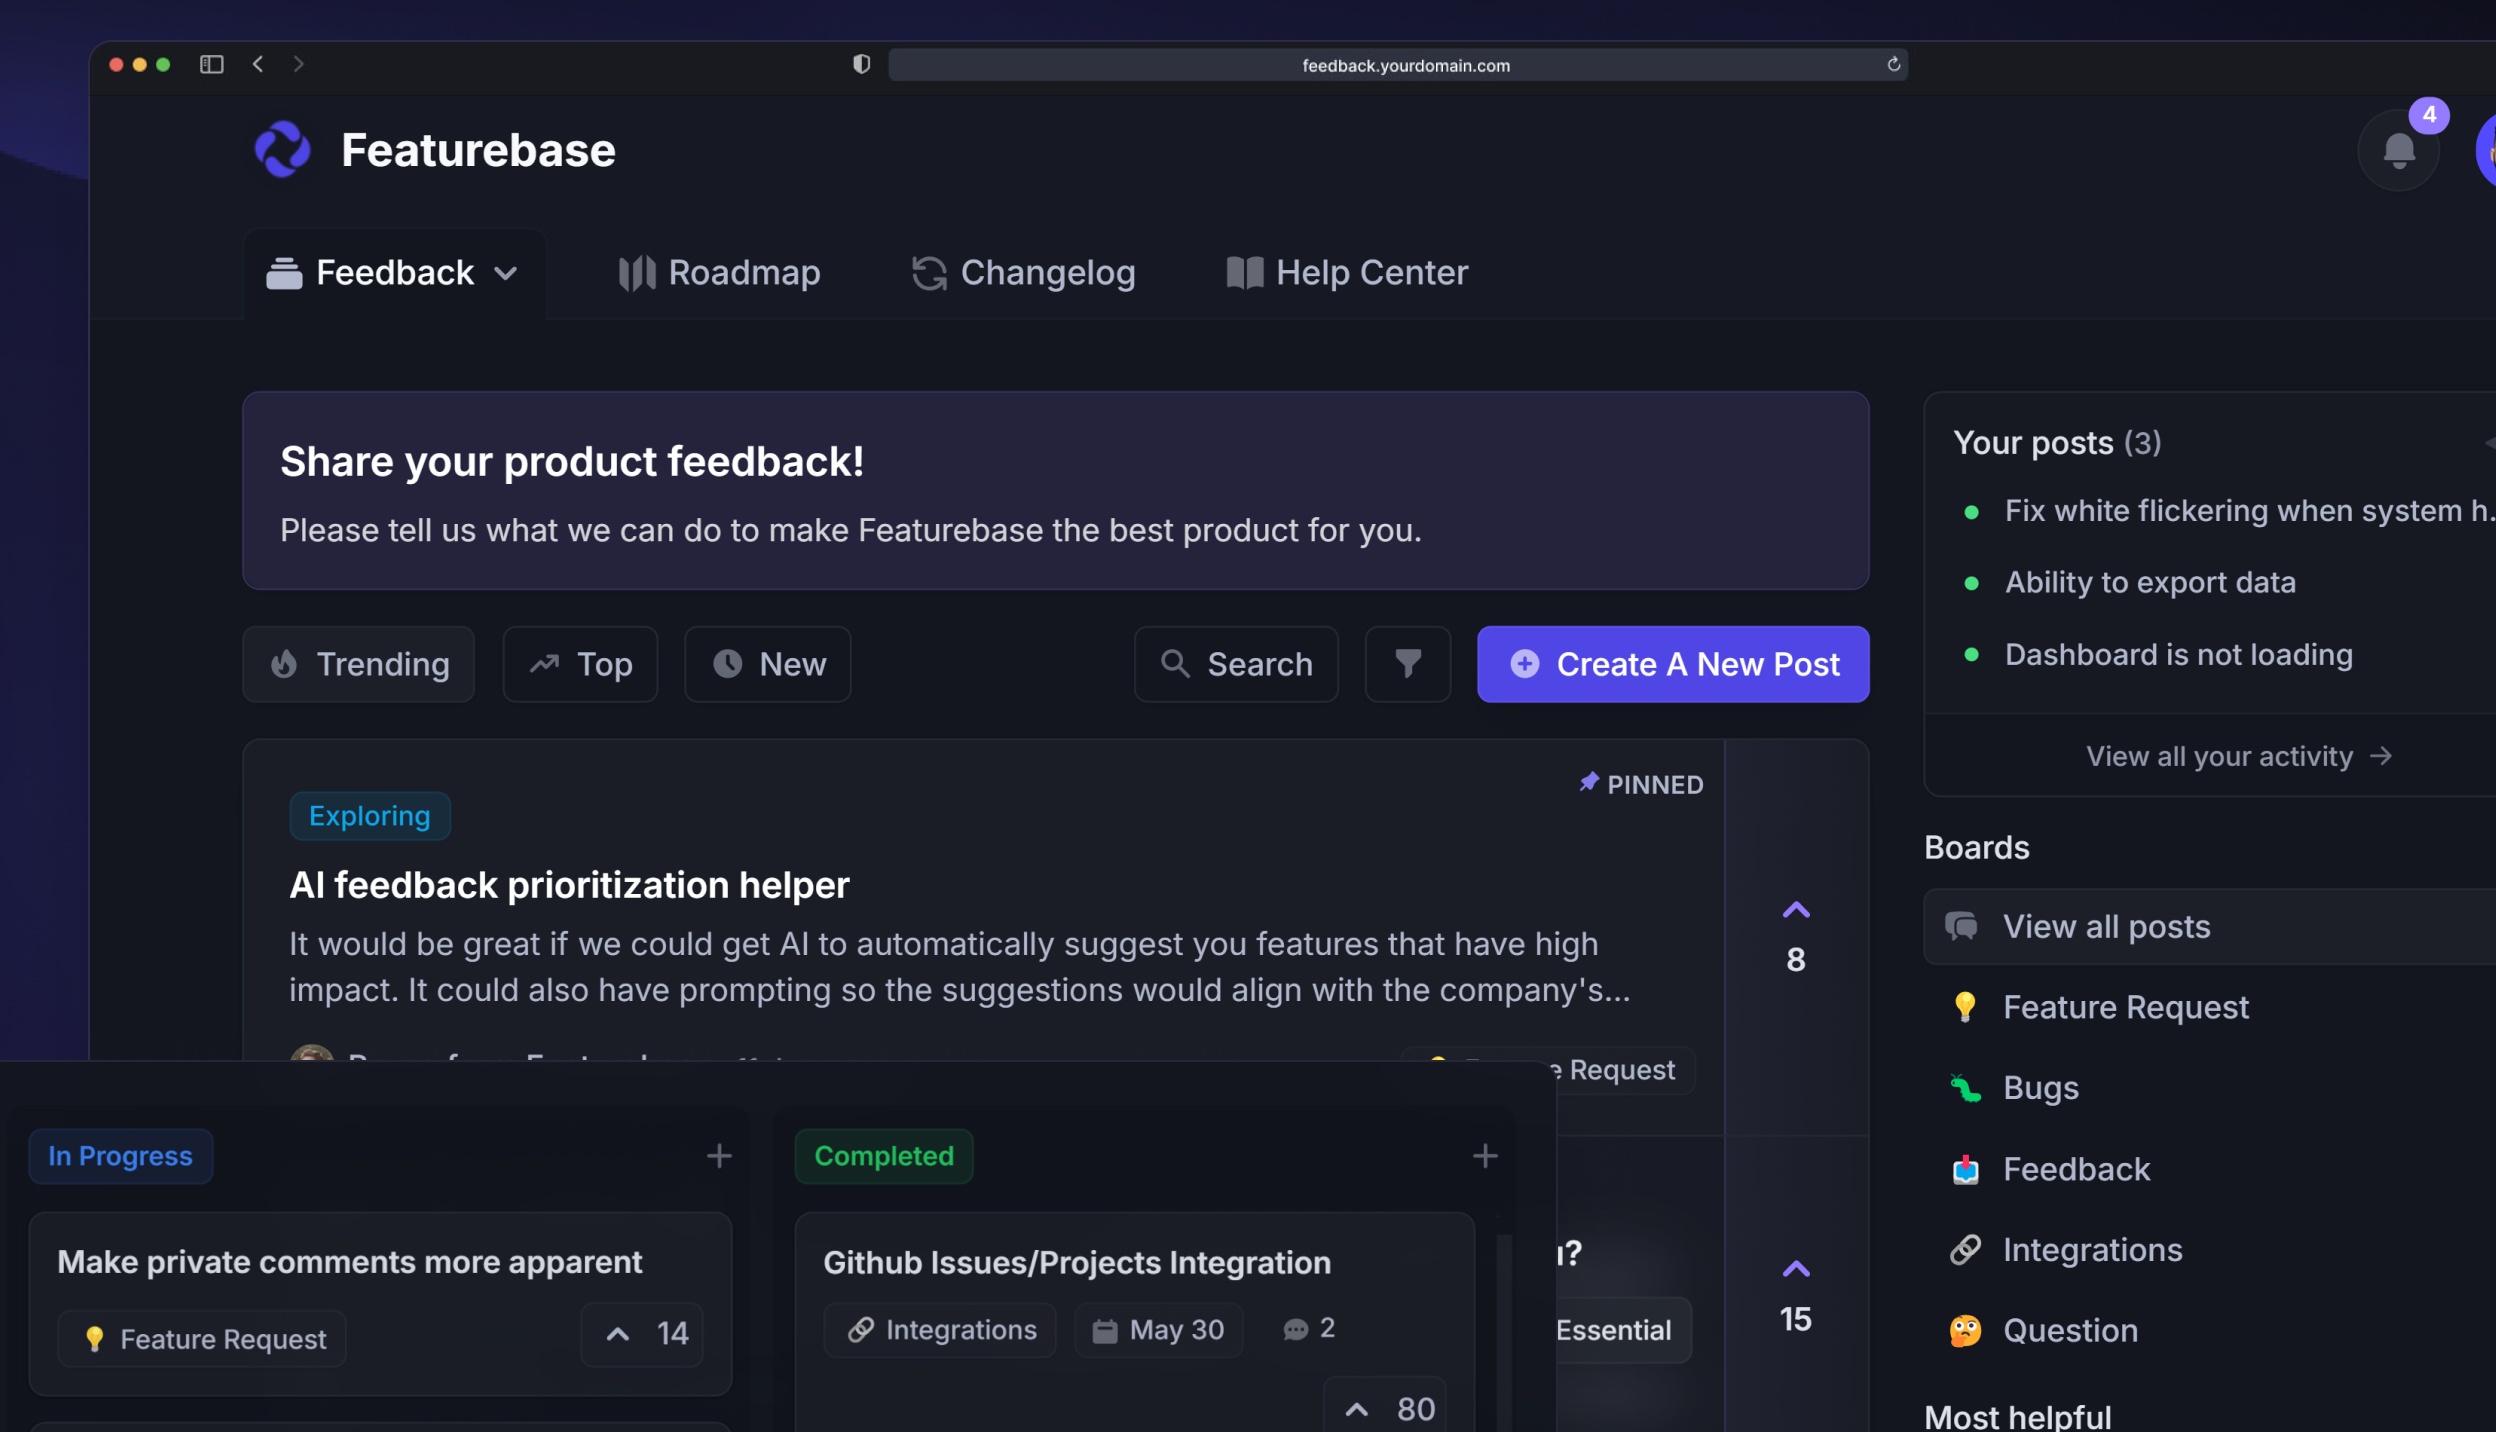The height and width of the screenshot is (1432, 2496).
Task: Click Create A New Post
Action: tap(1673, 664)
